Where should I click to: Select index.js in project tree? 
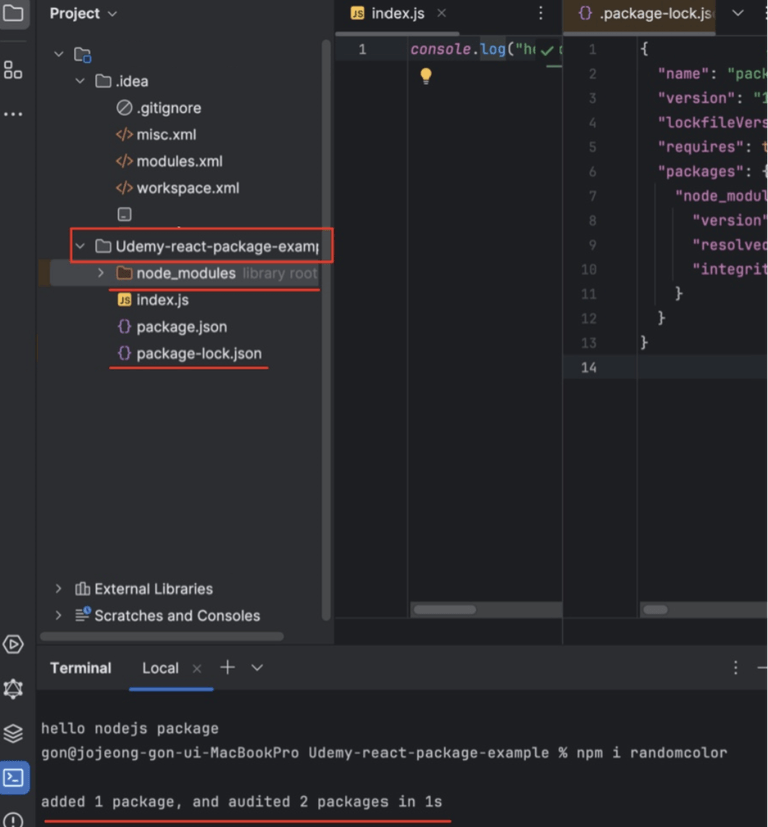click(x=162, y=300)
